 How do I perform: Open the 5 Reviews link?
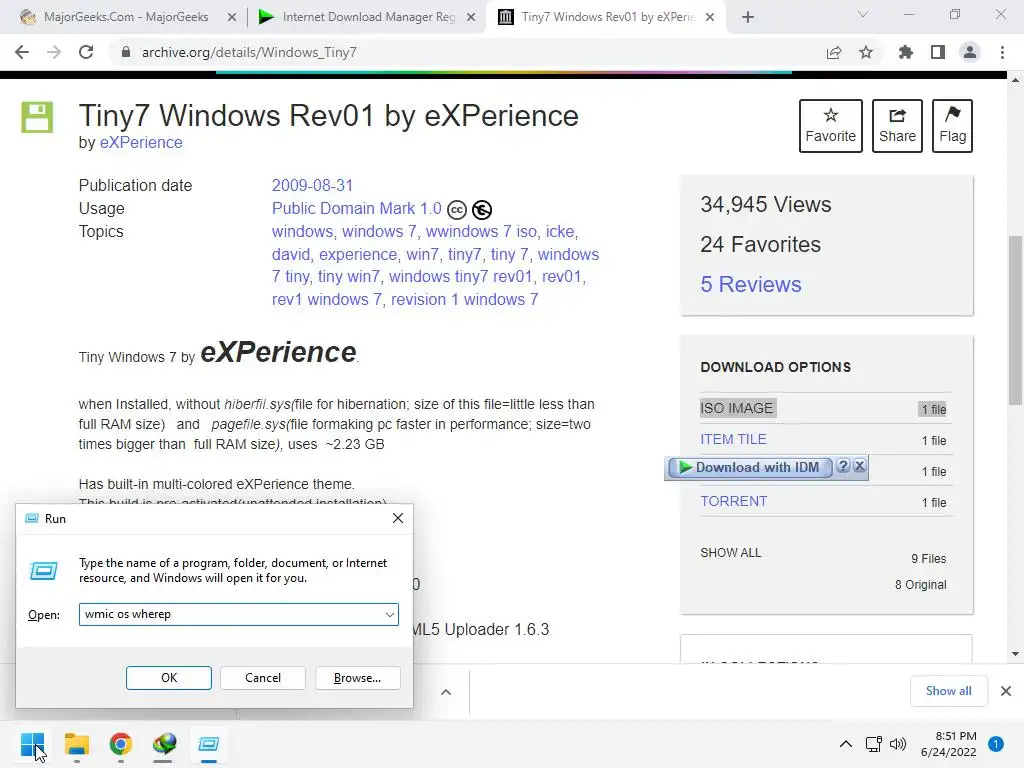point(750,284)
